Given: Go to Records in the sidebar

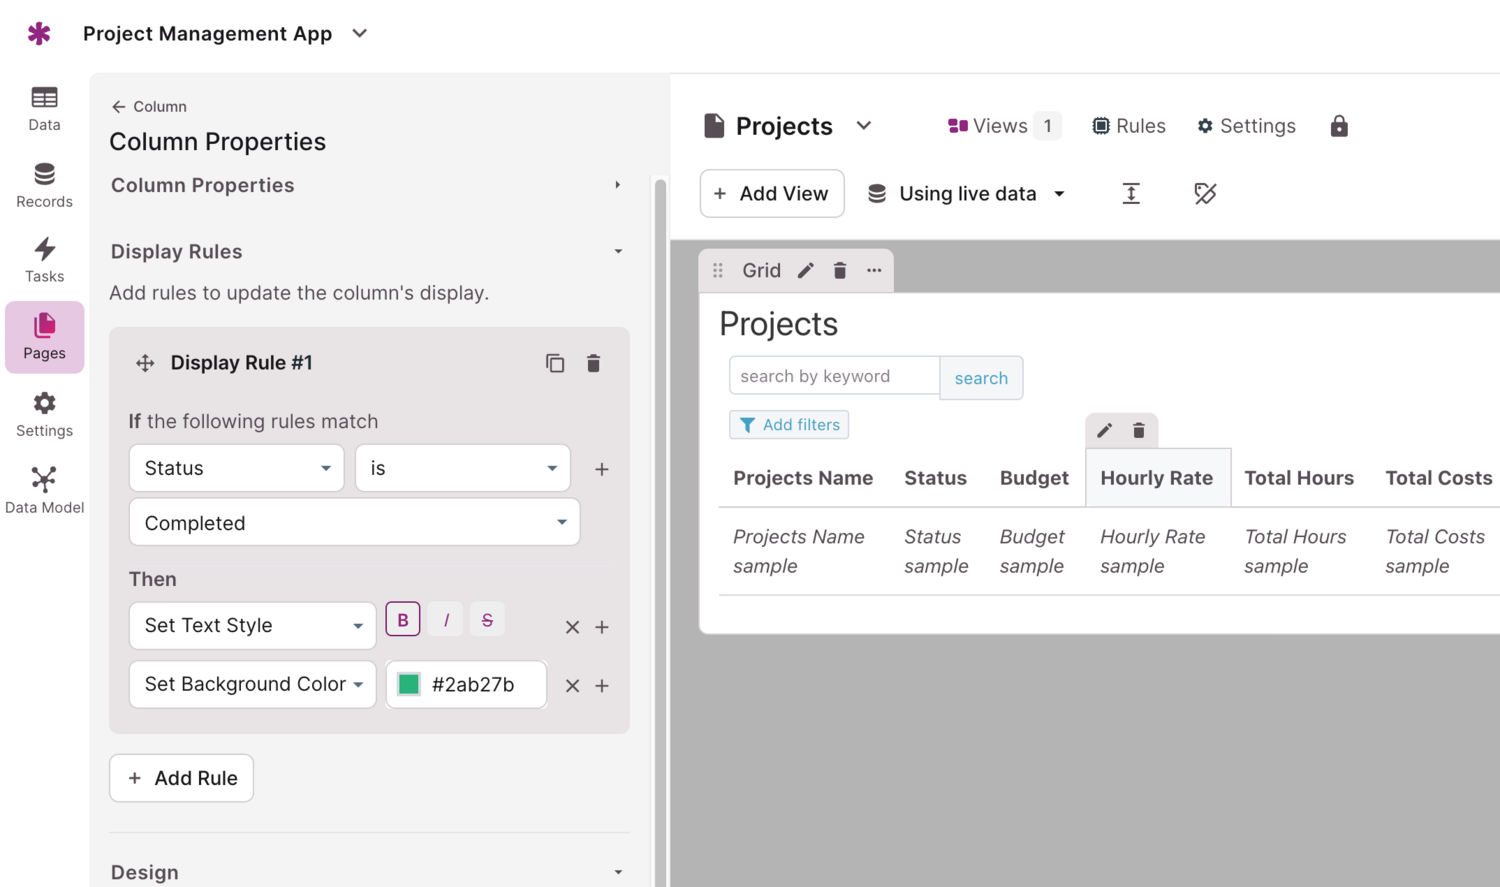Looking at the screenshot, I should tap(44, 185).
